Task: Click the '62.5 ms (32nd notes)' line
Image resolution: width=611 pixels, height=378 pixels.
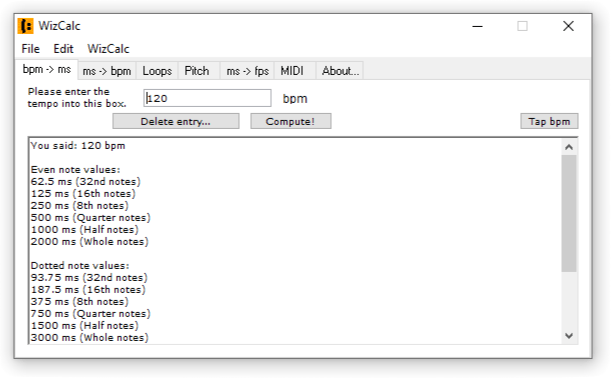Action: (x=85, y=182)
